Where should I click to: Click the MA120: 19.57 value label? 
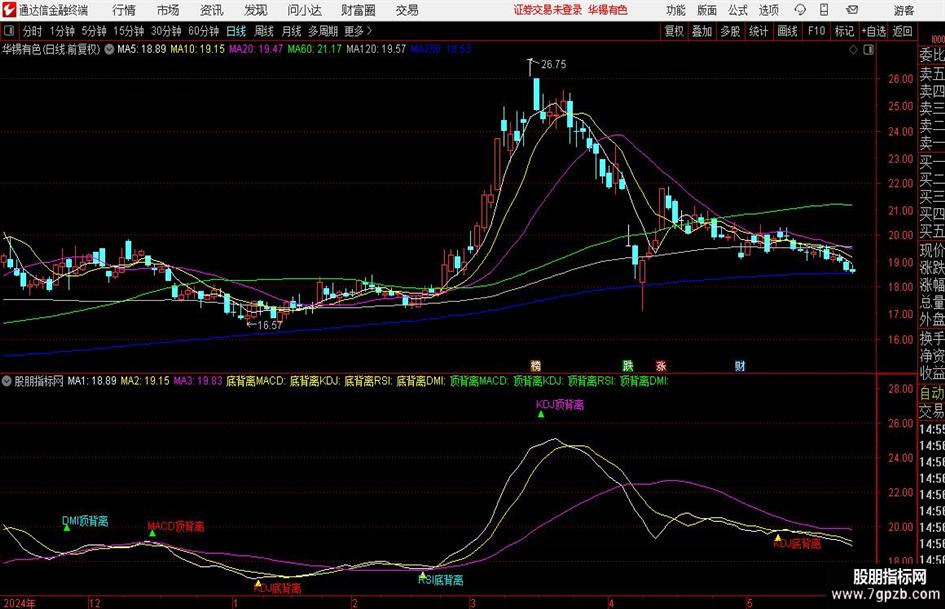point(376,49)
